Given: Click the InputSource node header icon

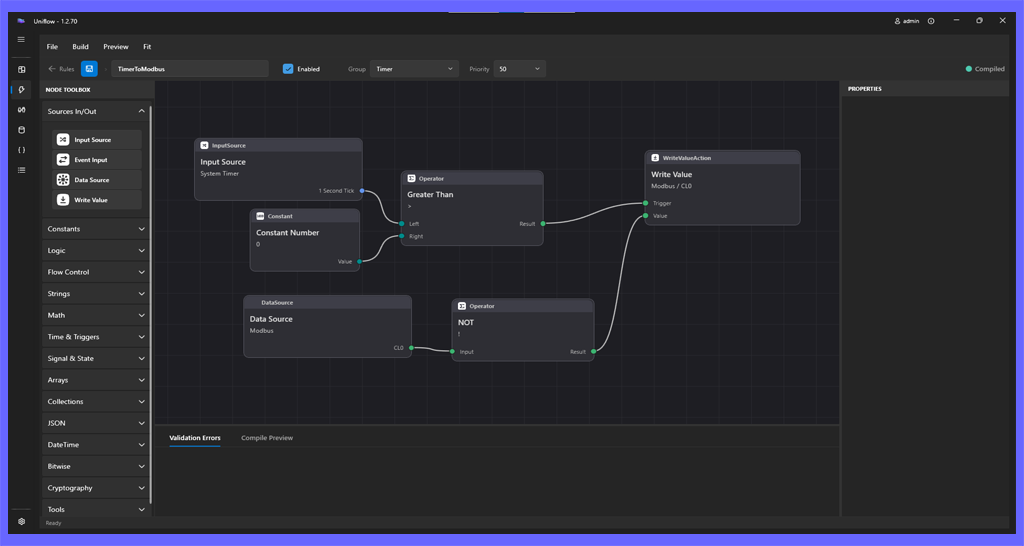Looking at the screenshot, I should click(204, 146).
